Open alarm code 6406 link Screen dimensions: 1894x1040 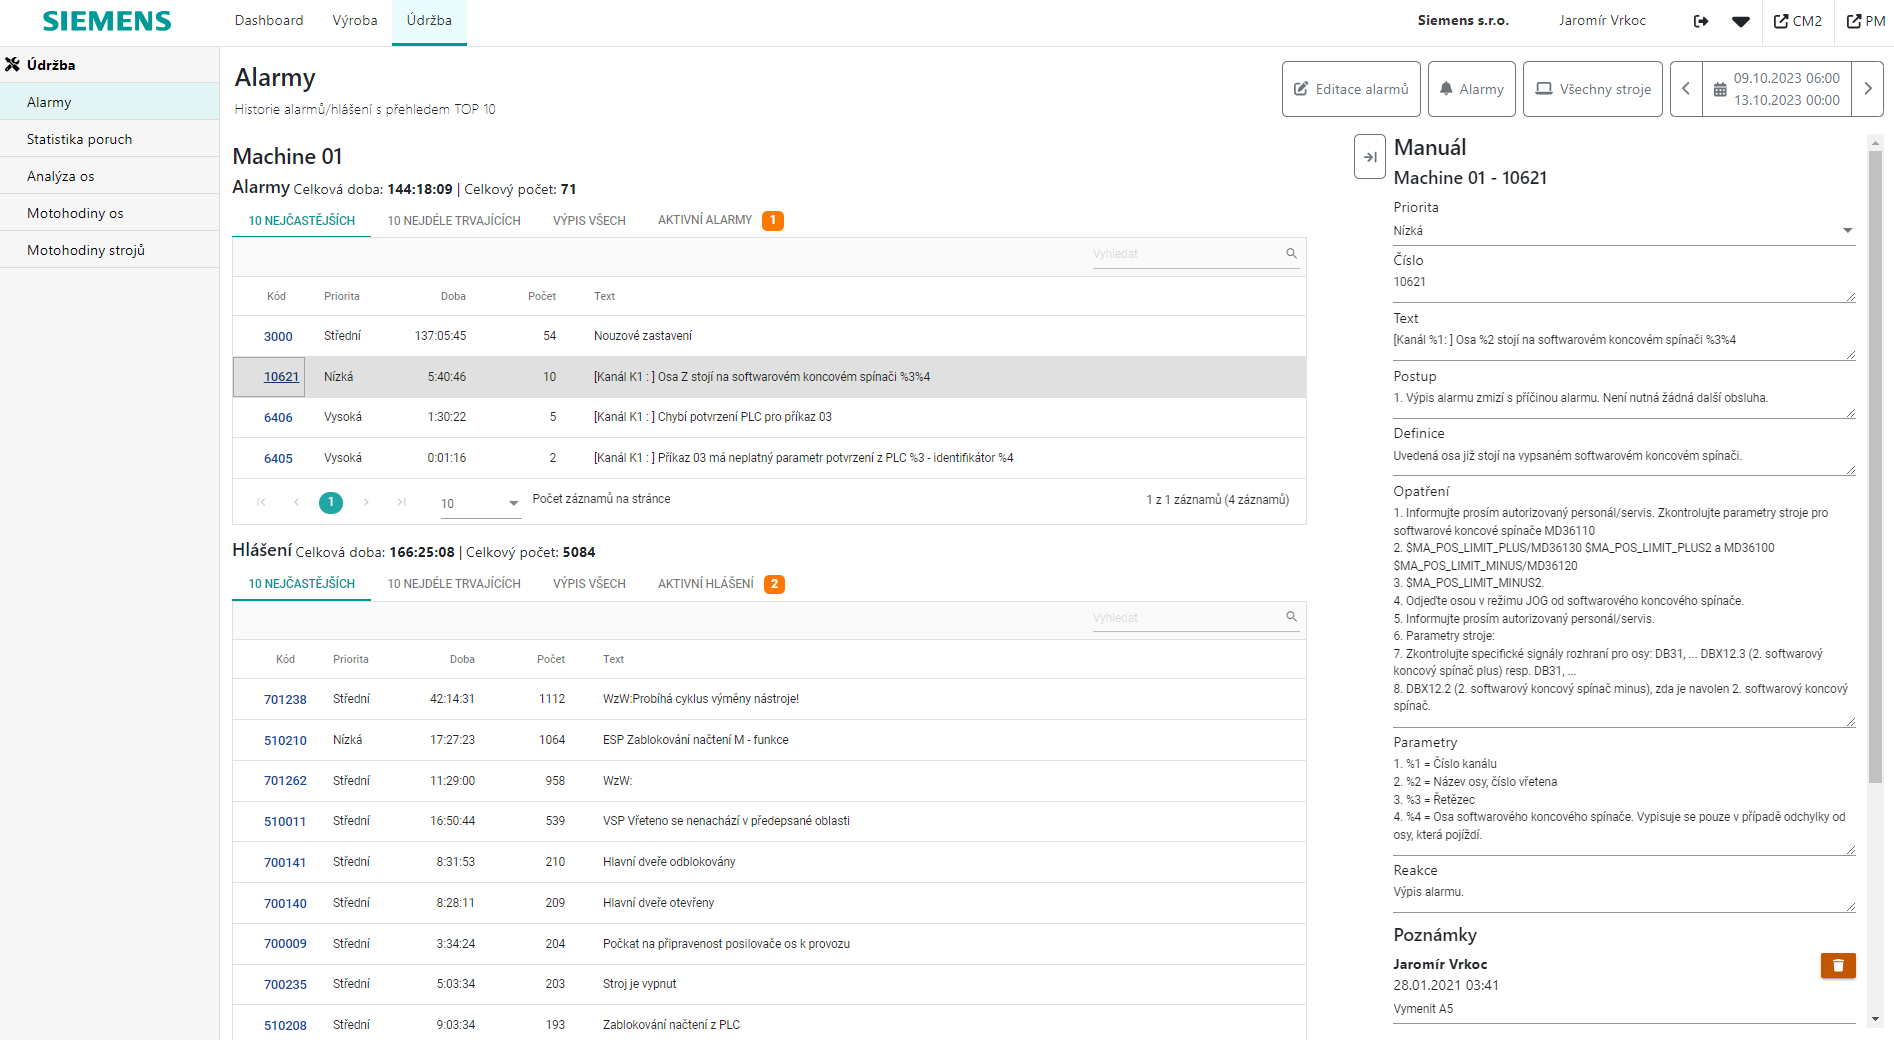pyautogui.click(x=278, y=418)
